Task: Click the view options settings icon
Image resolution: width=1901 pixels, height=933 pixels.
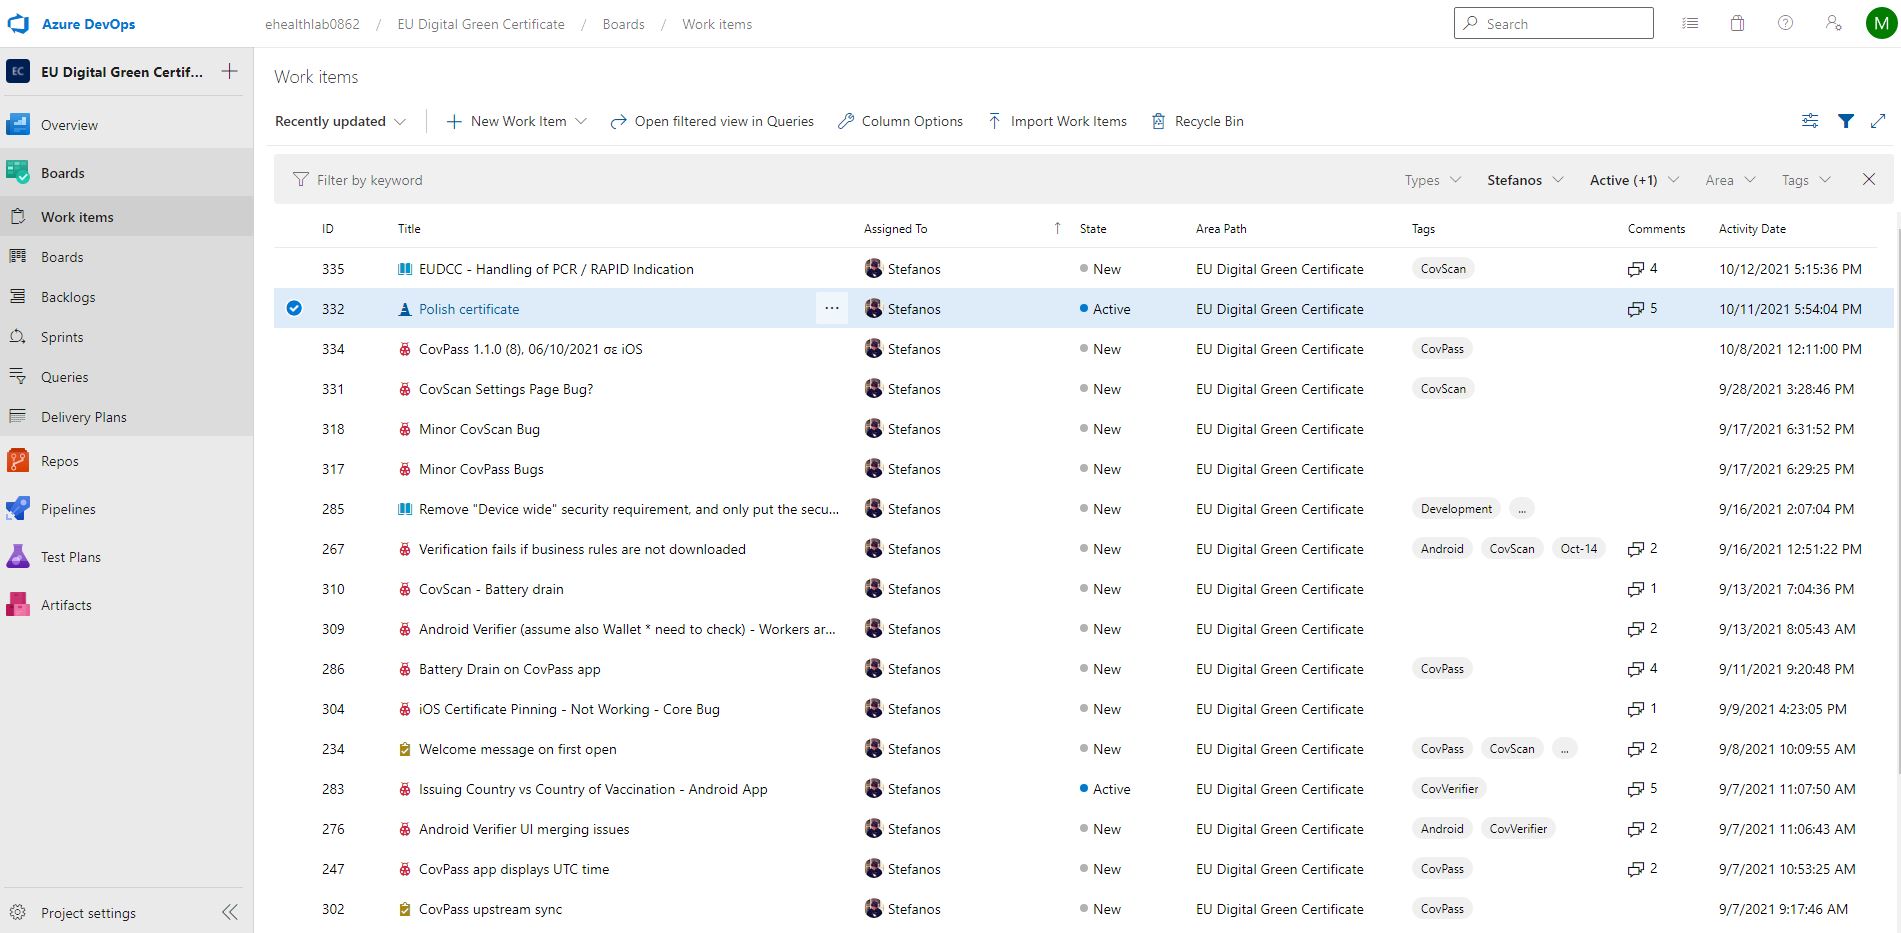Action: 1809,121
